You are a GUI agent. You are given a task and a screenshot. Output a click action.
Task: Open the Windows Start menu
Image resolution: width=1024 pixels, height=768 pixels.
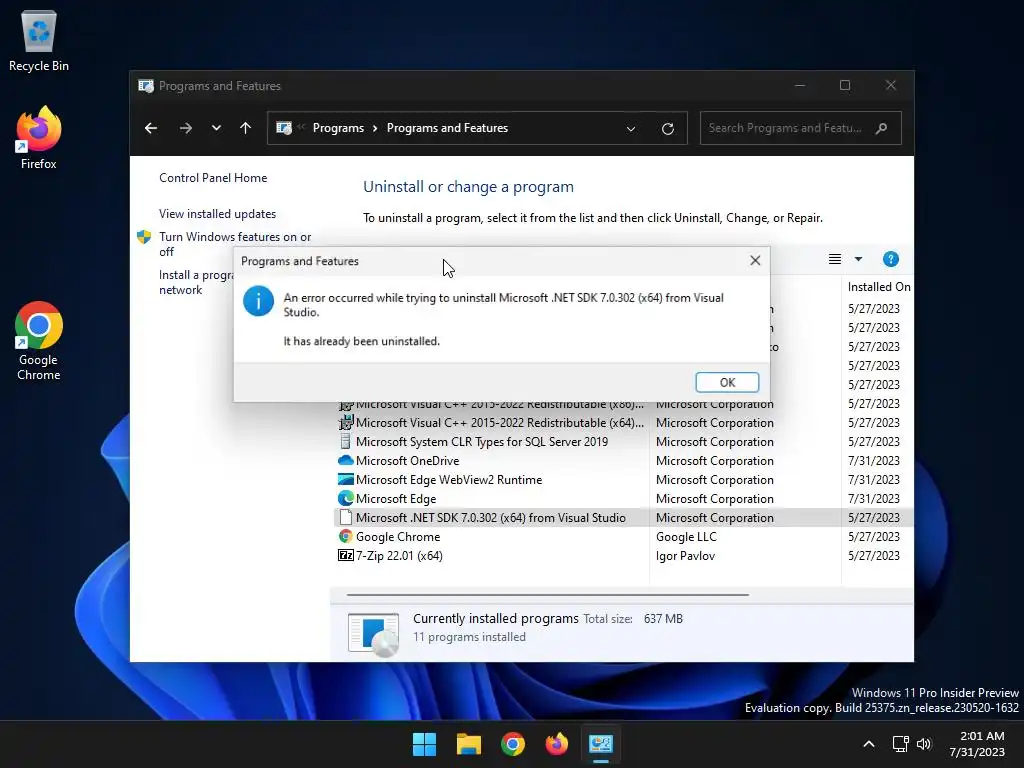click(424, 744)
